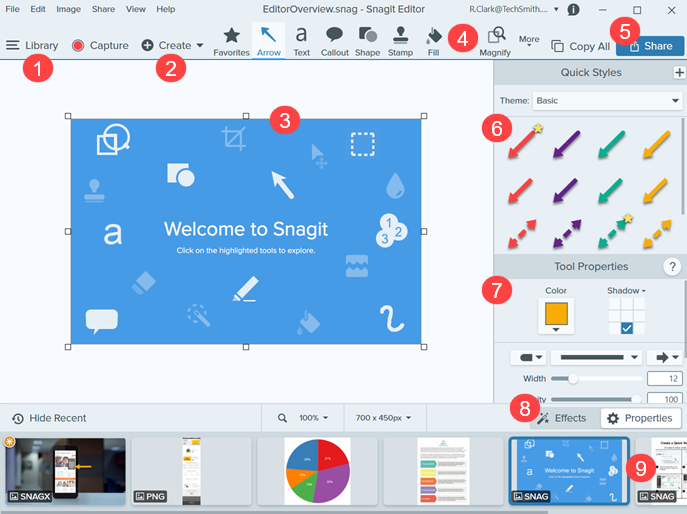Choose the Text tool
This screenshot has height=514, width=687.
click(301, 42)
